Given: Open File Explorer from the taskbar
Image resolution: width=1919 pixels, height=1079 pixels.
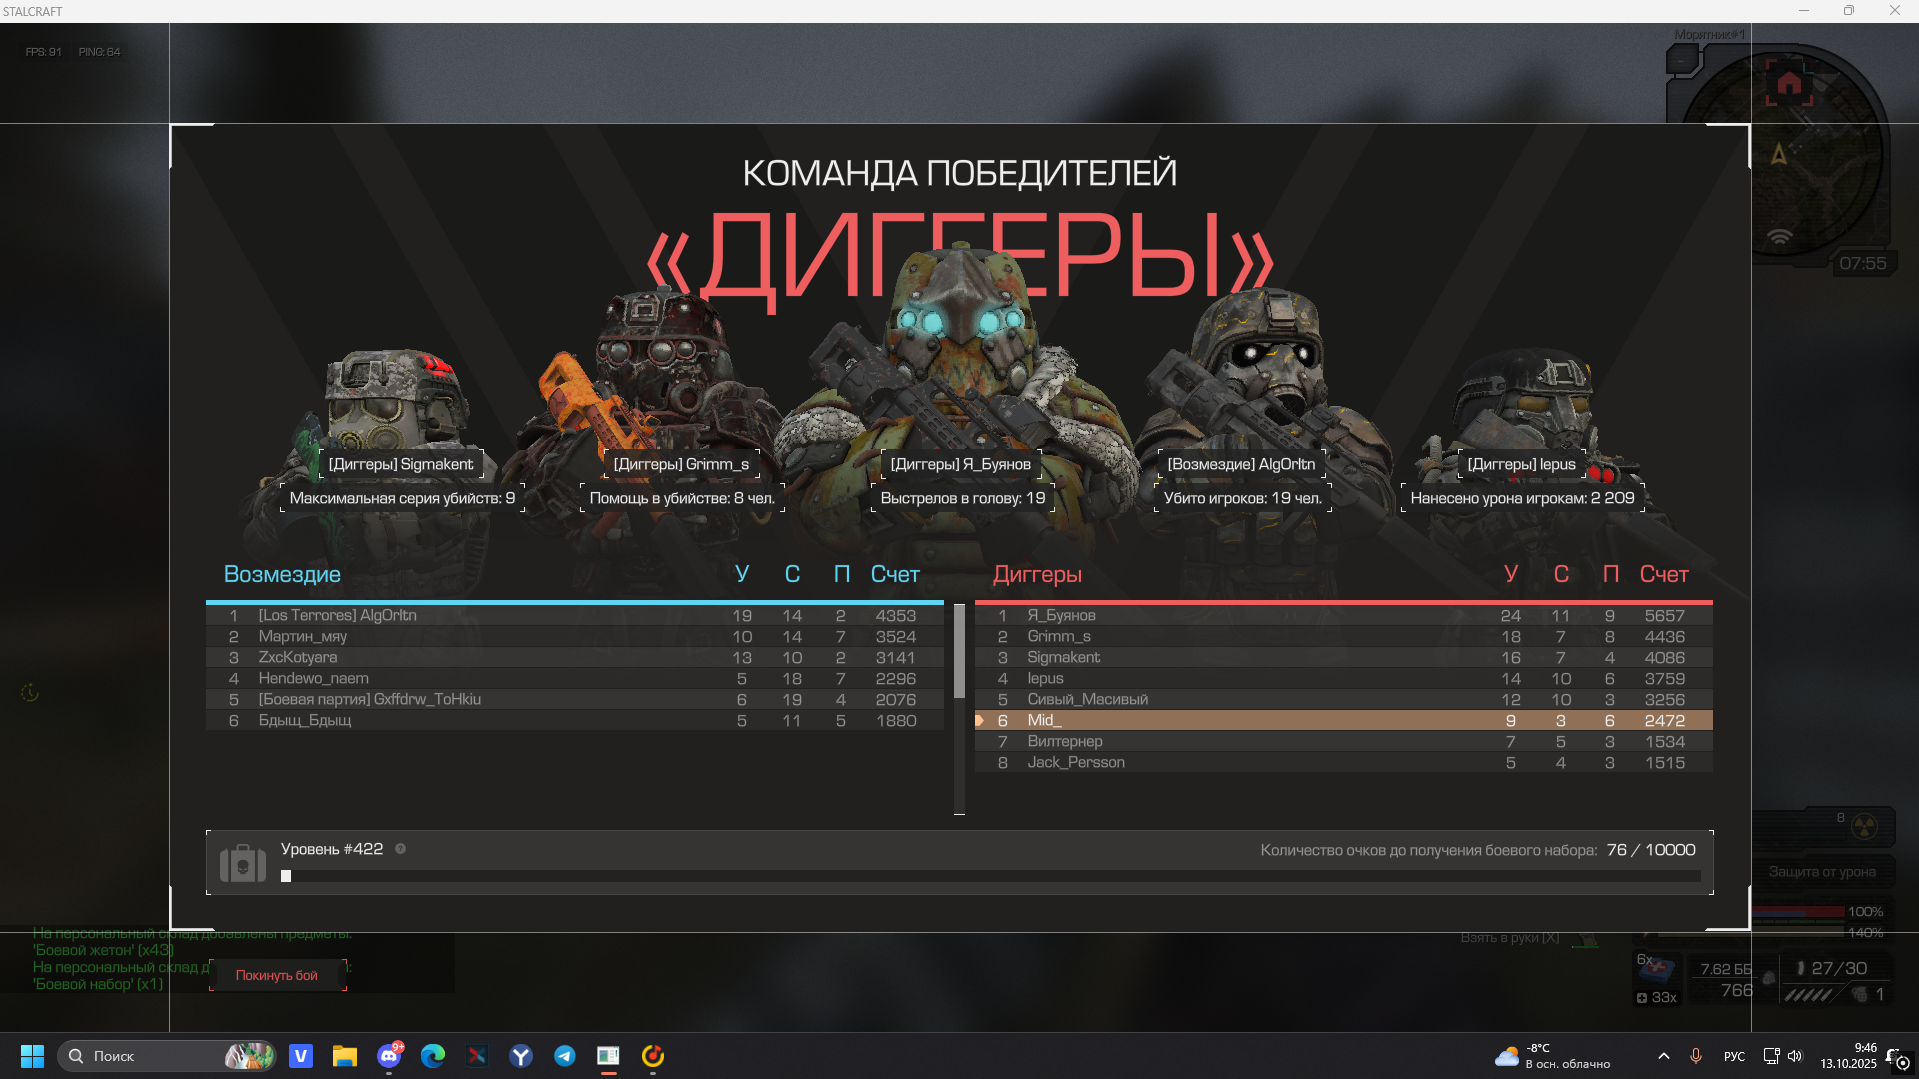Looking at the screenshot, I should coord(345,1056).
